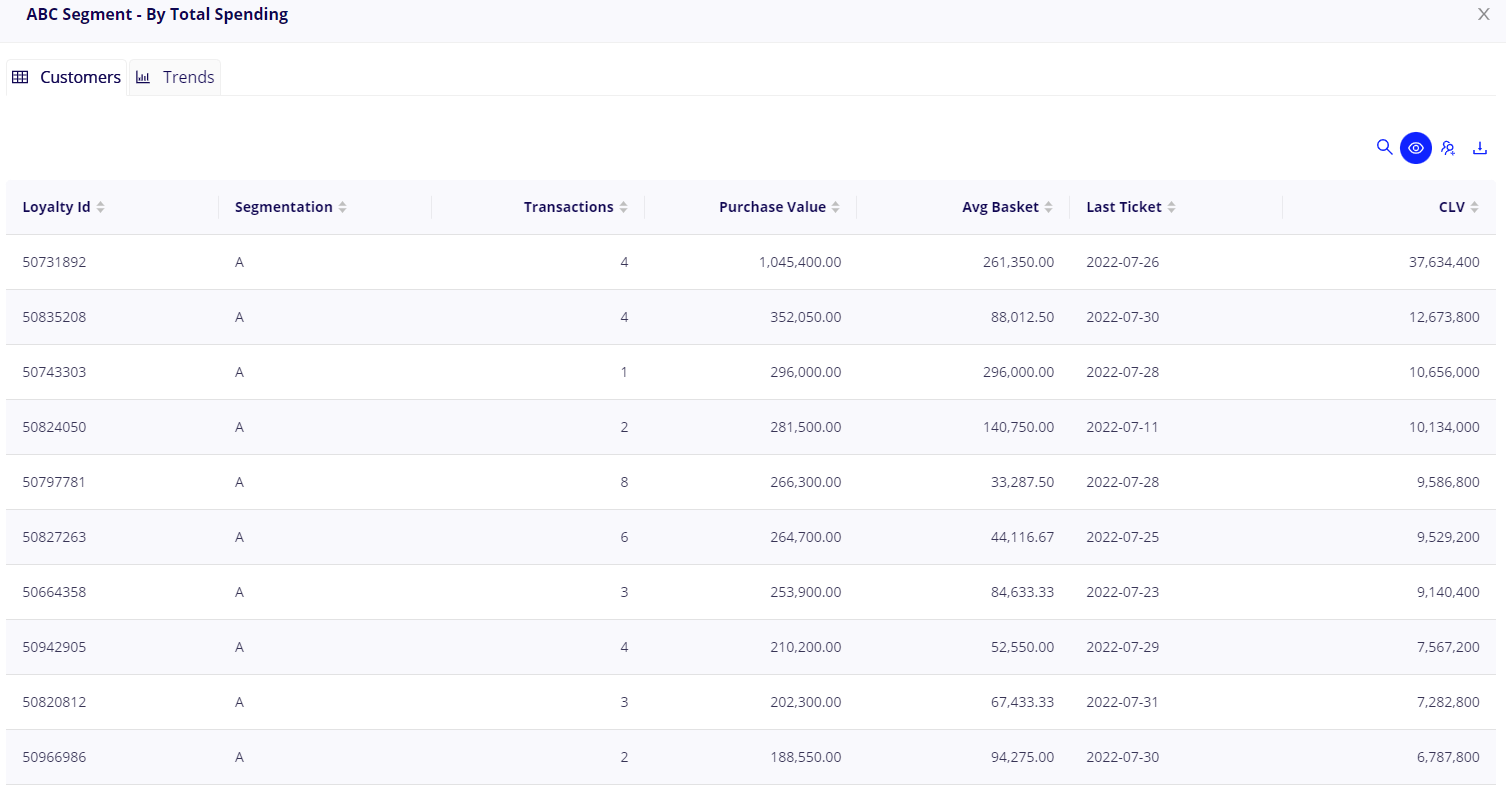The width and height of the screenshot is (1506, 790).
Task: Click the dialog title ABC Segment
Action: (157, 15)
